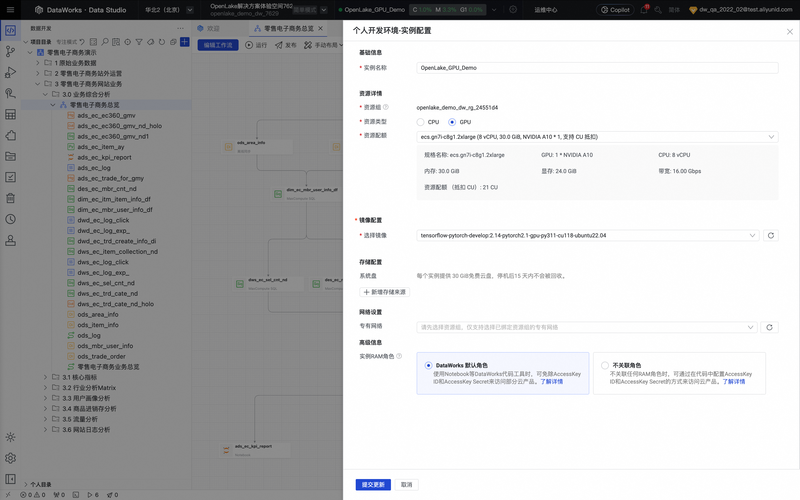Open the 手动布局 layout menu
Screen dimensions: 800x500
[x=323, y=45]
